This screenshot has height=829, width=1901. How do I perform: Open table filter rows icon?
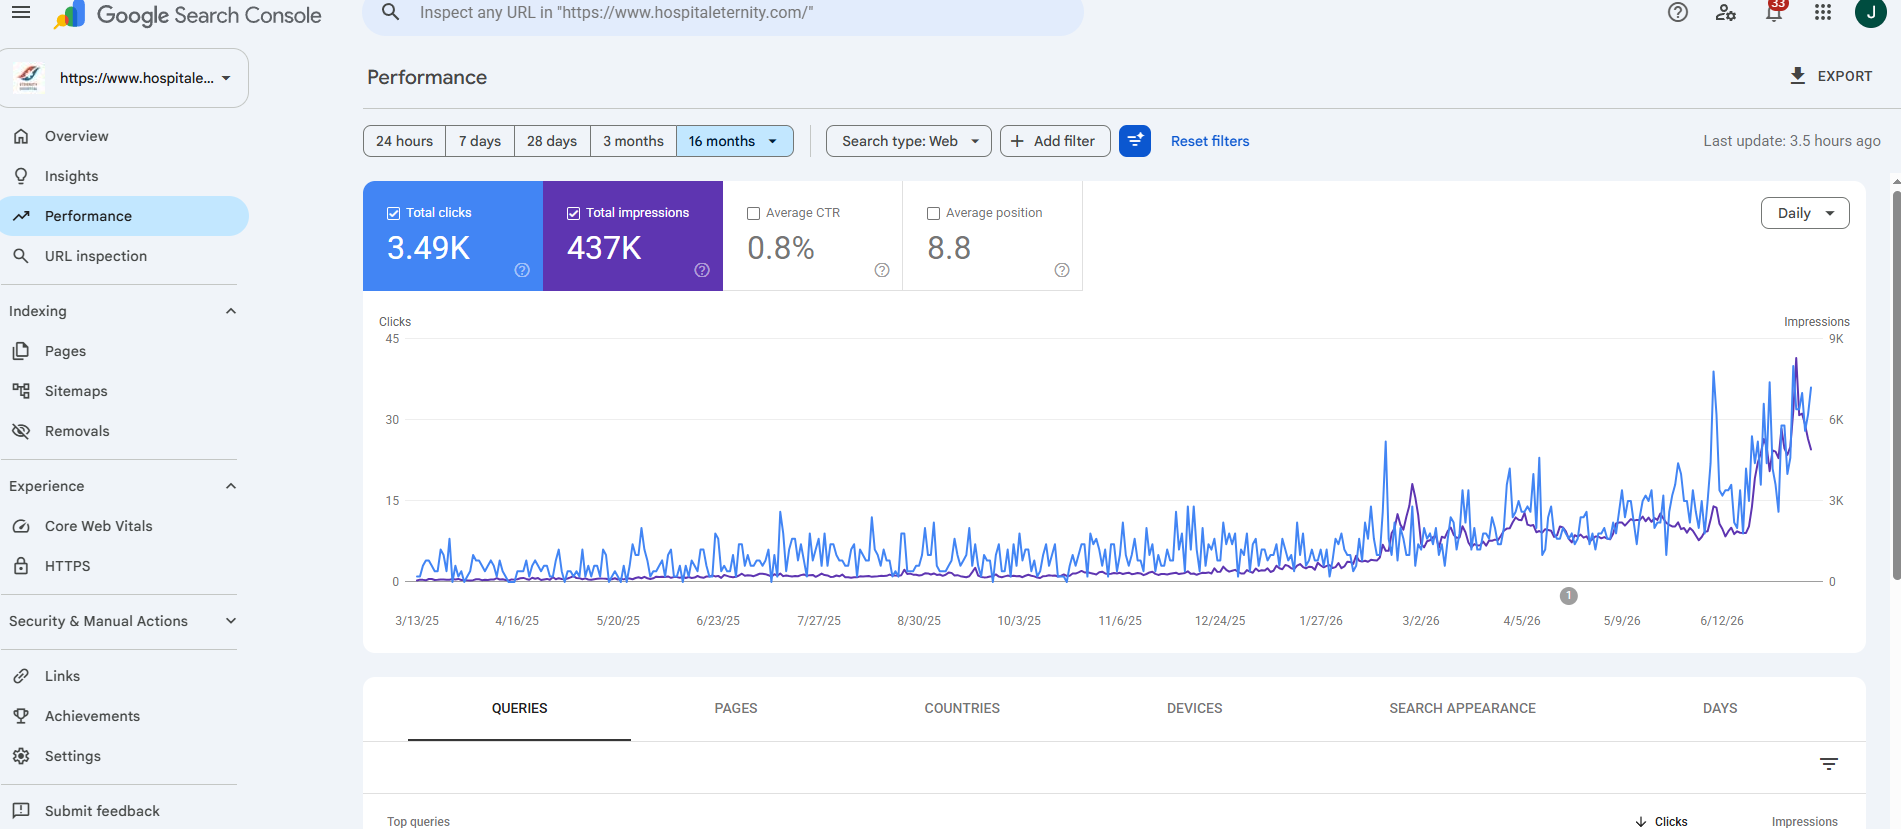pos(1829,764)
